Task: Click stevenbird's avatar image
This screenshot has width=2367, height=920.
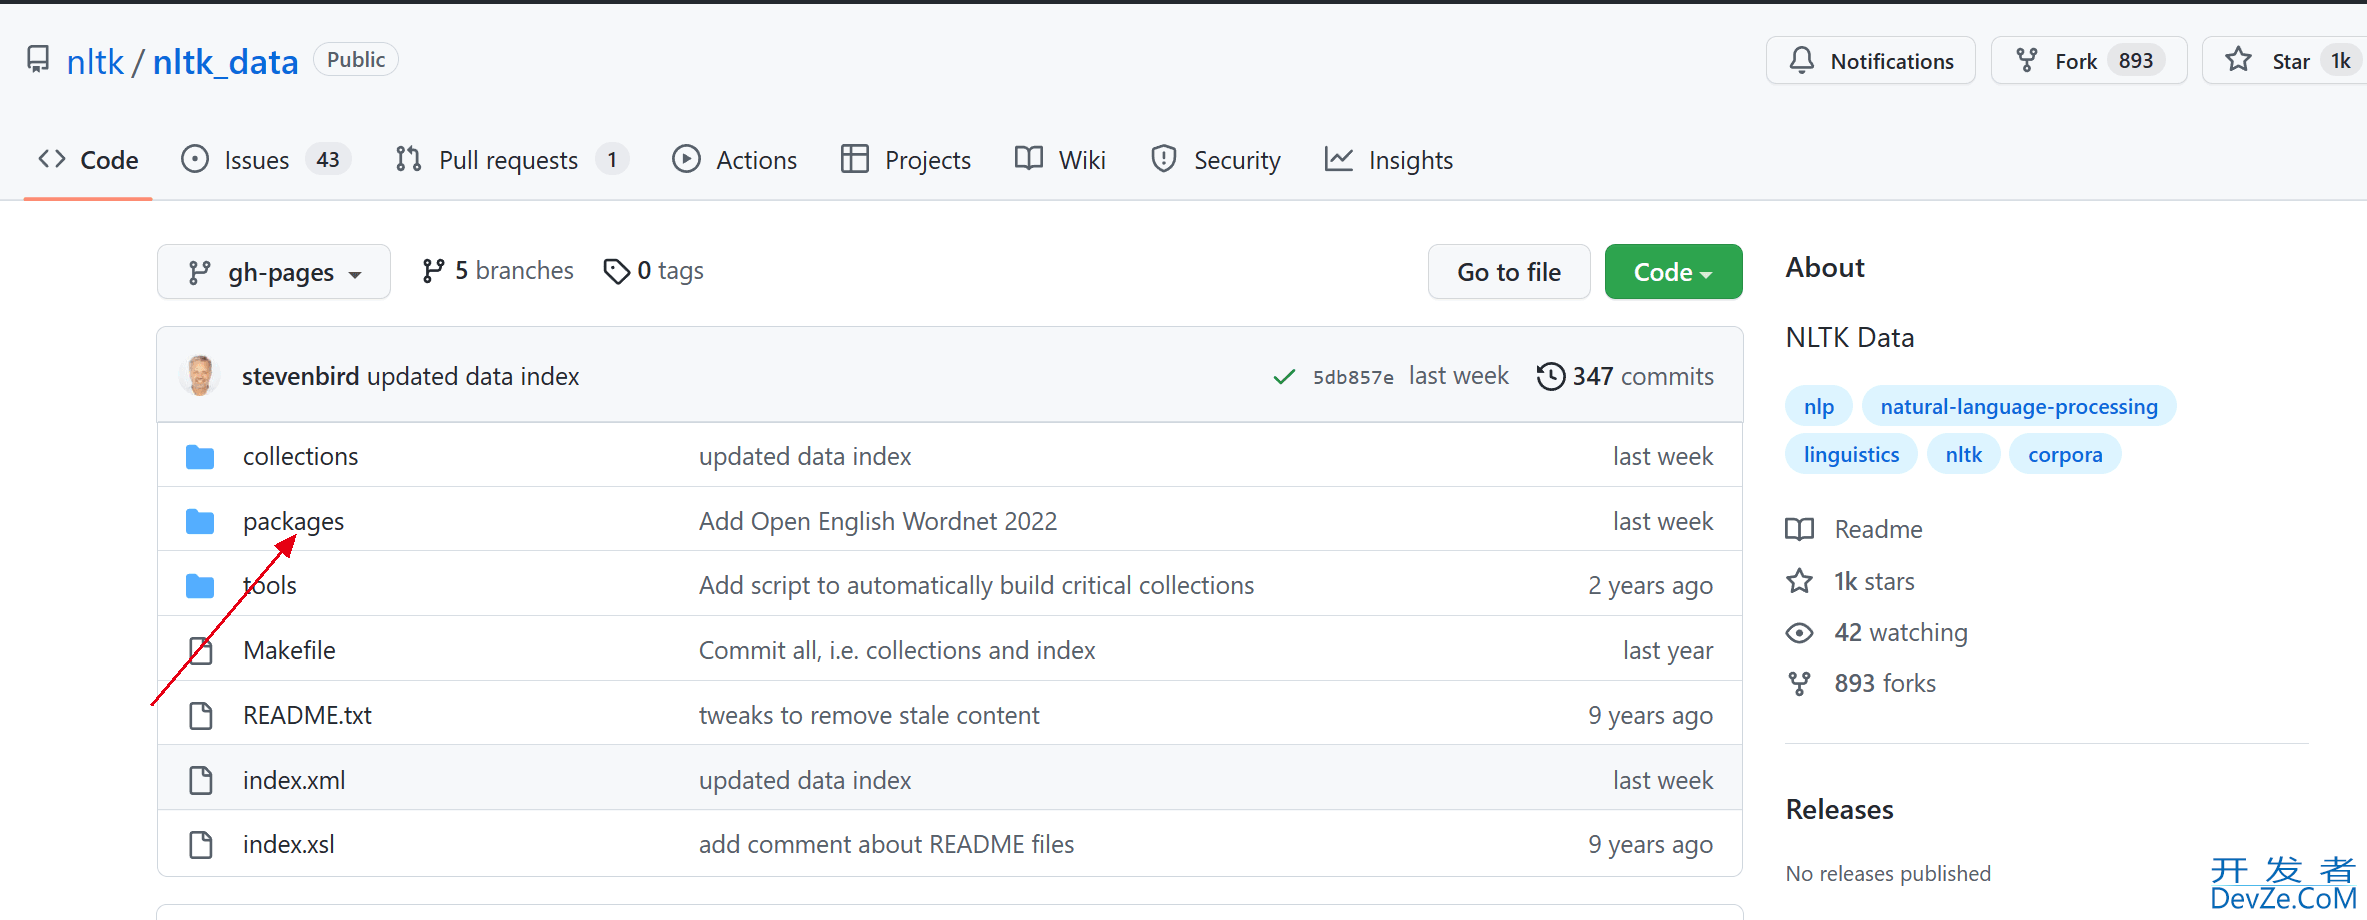Action: click(200, 376)
